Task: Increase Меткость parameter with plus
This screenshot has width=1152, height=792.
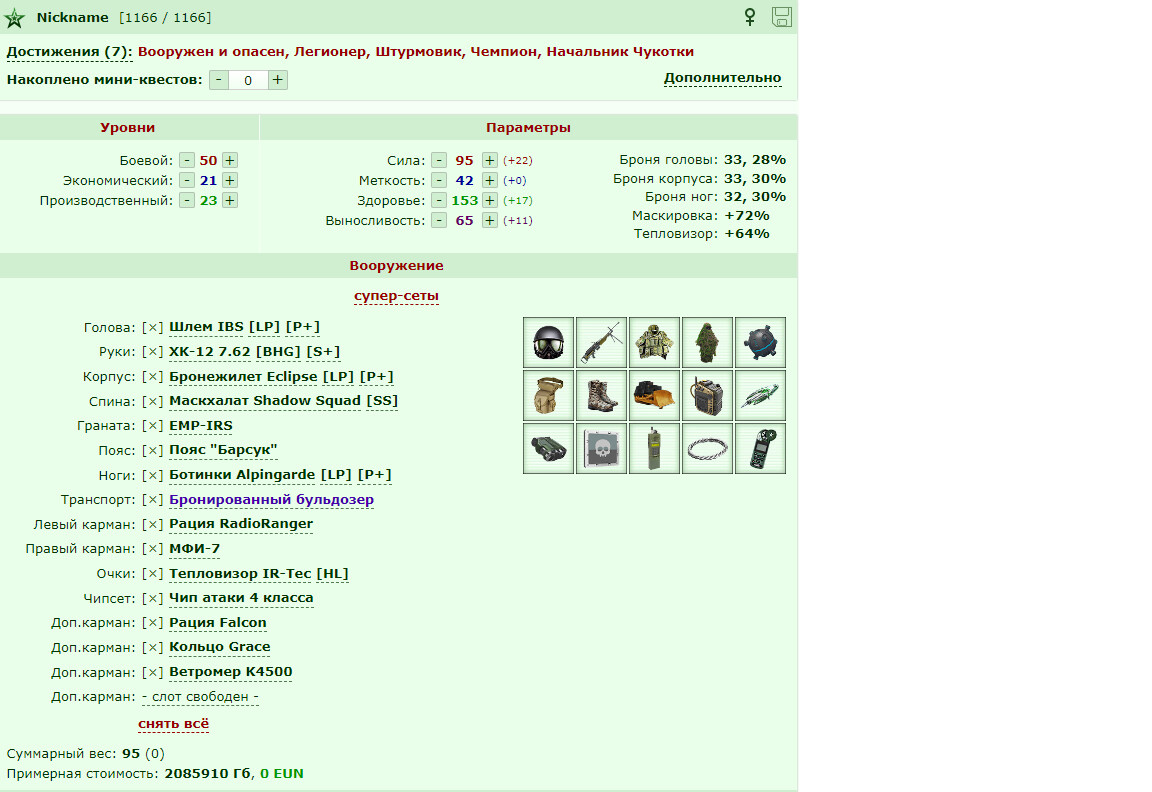Action: (490, 180)
